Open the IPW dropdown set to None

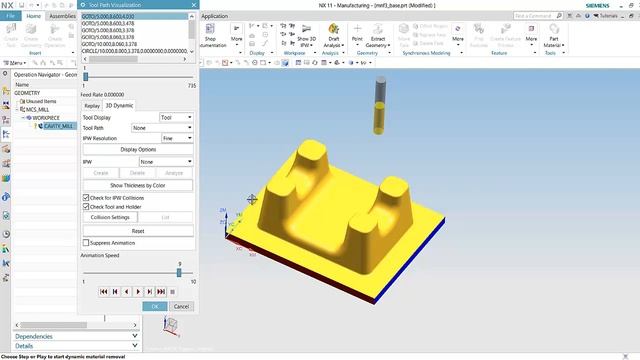(x=166, y=162)
